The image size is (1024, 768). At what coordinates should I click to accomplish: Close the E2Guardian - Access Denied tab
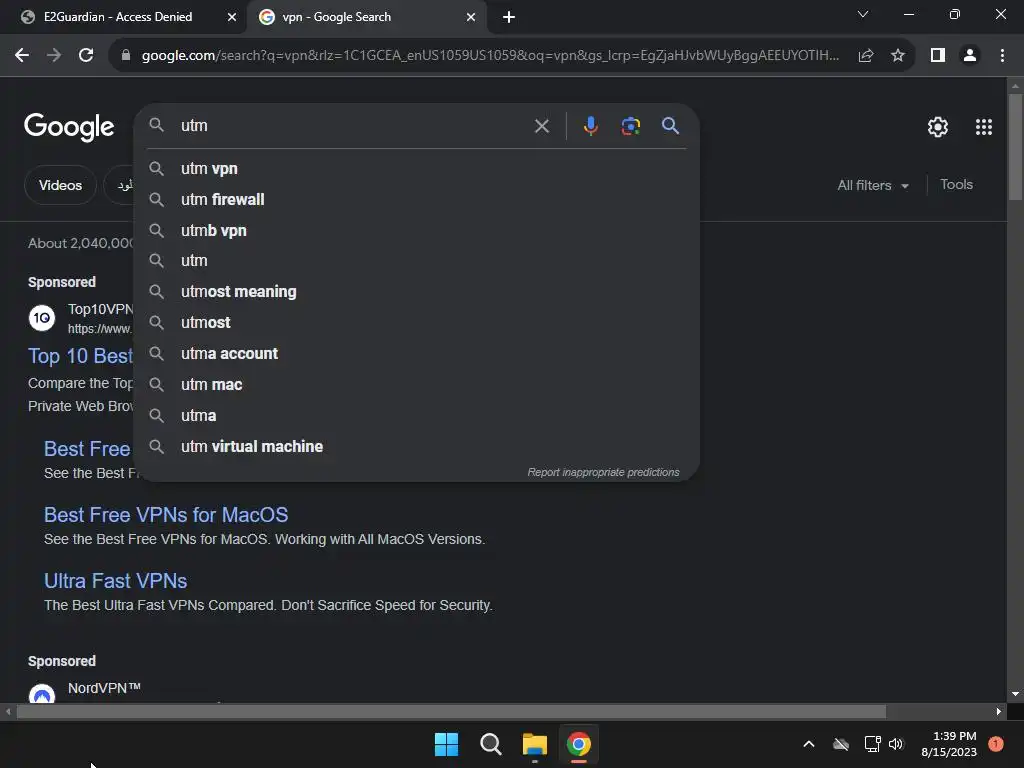coord(231,17)
